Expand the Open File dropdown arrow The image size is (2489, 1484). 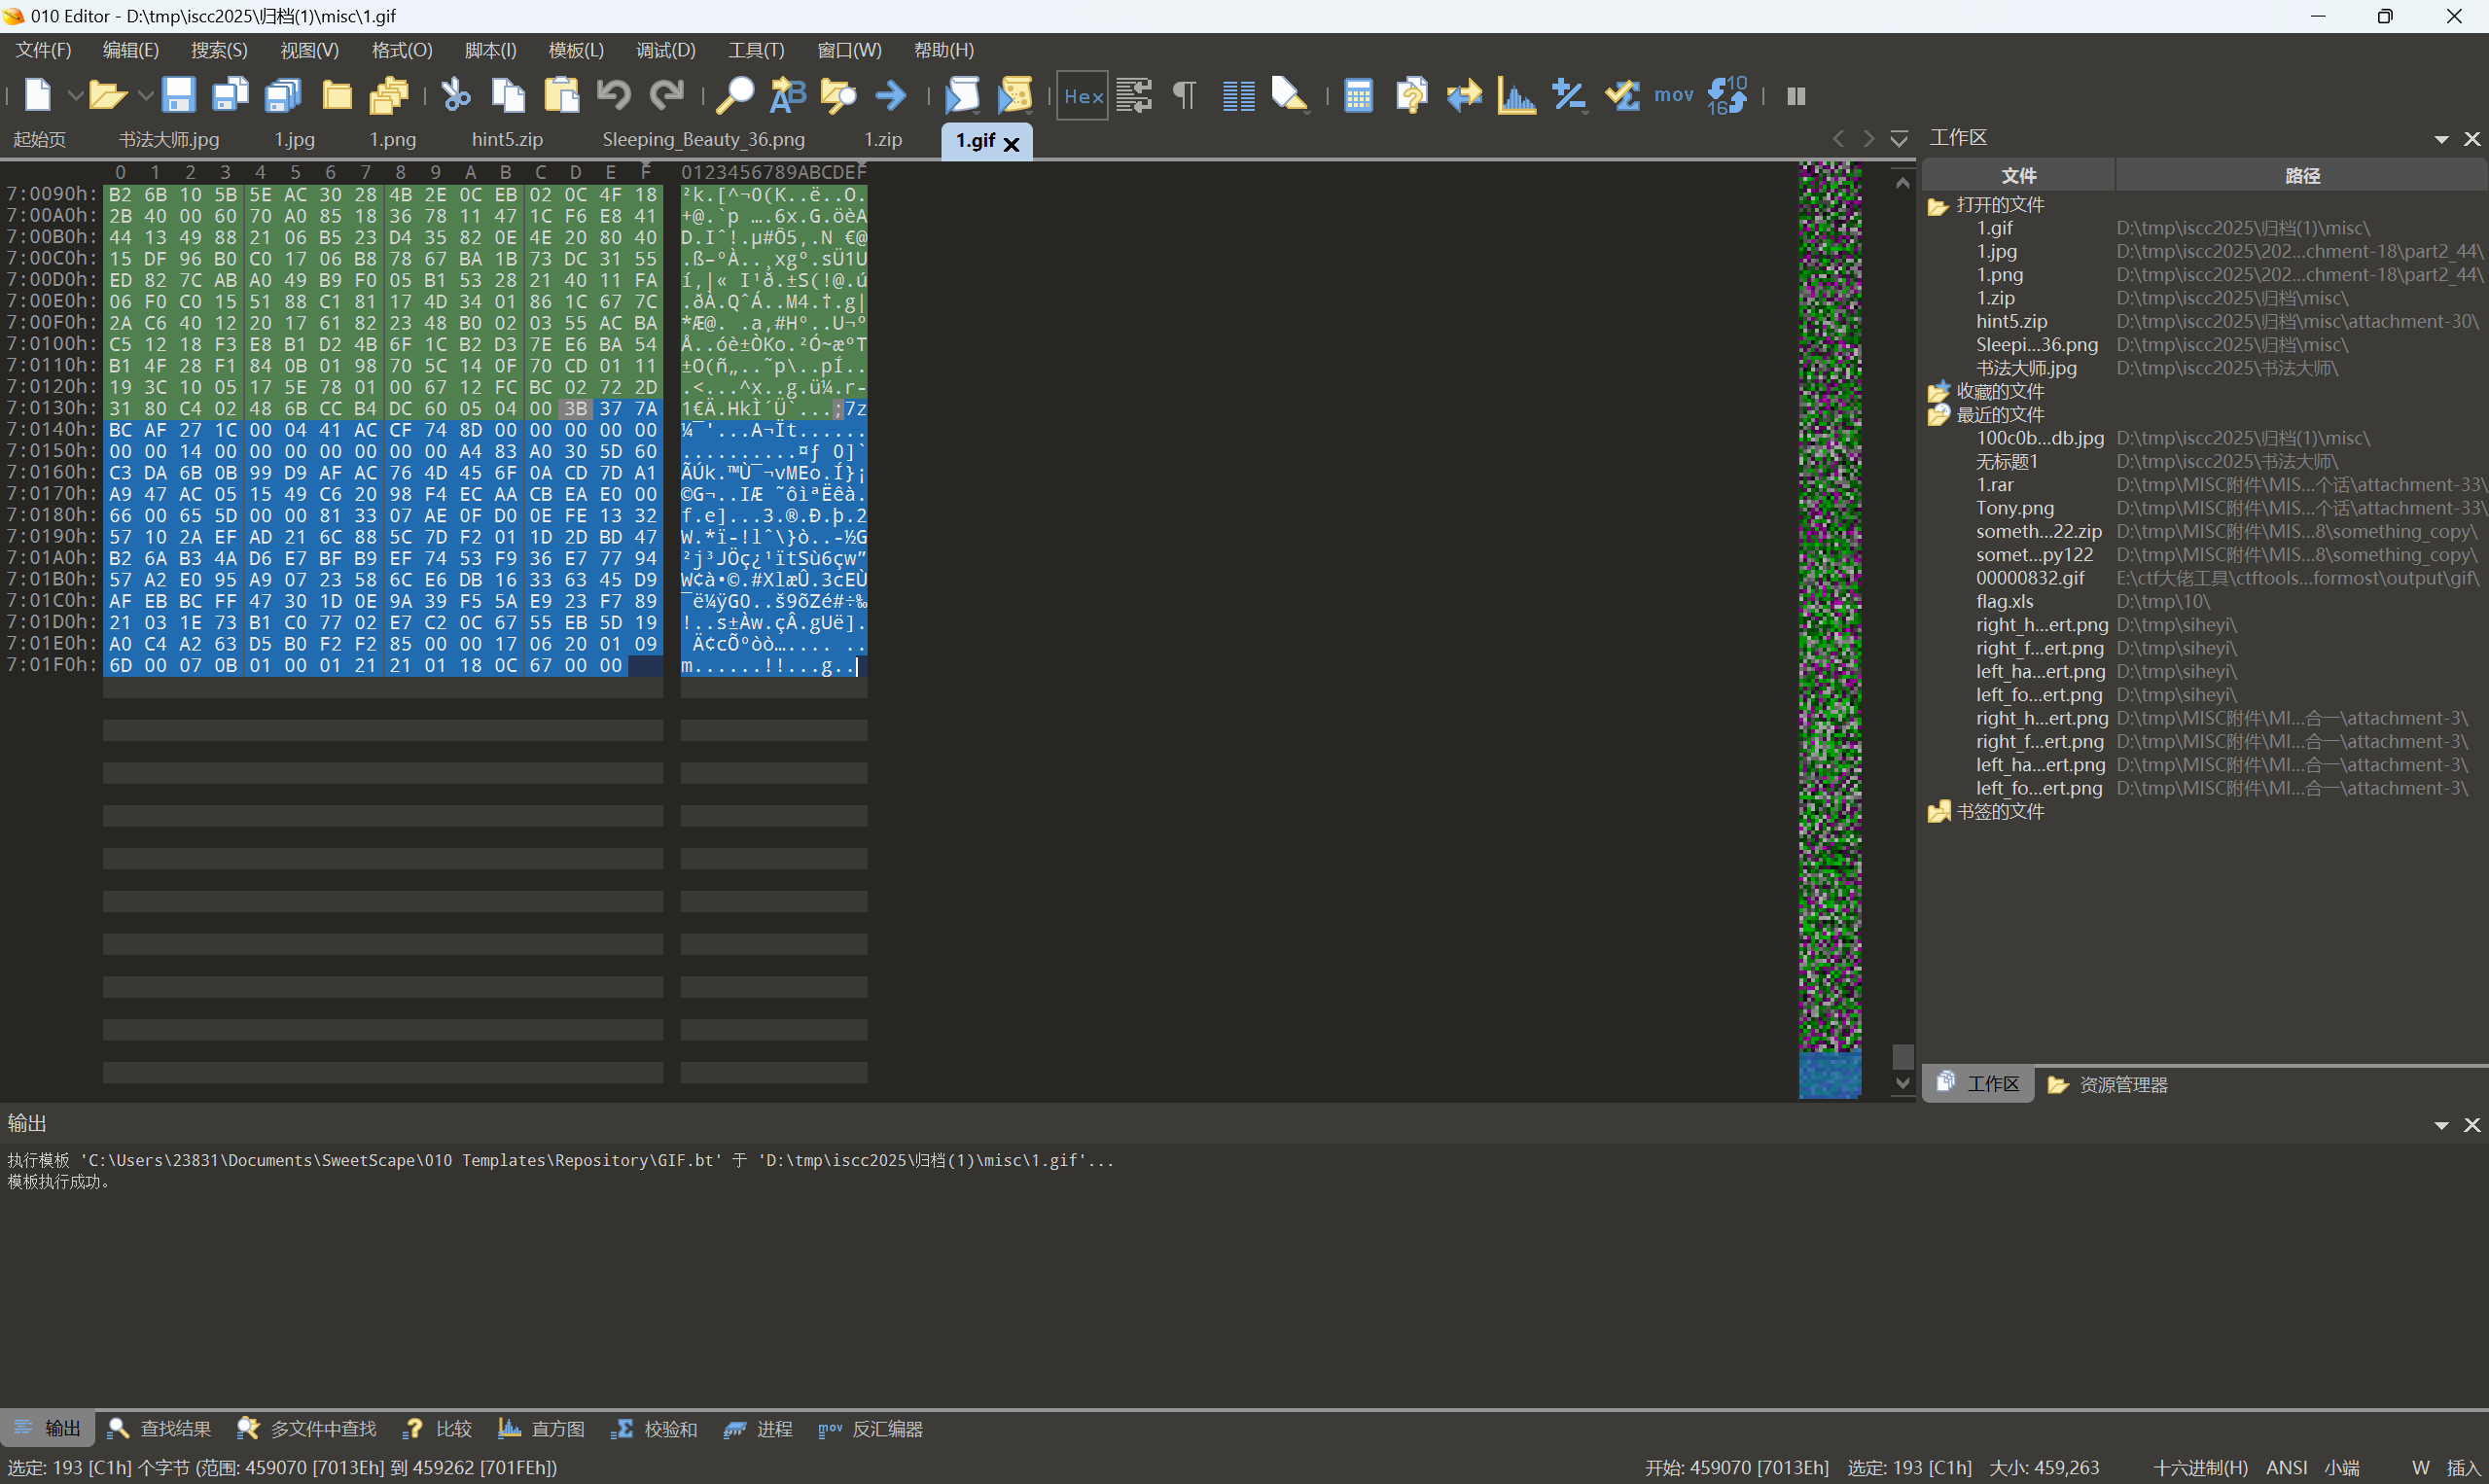click(x=144, y=96)
